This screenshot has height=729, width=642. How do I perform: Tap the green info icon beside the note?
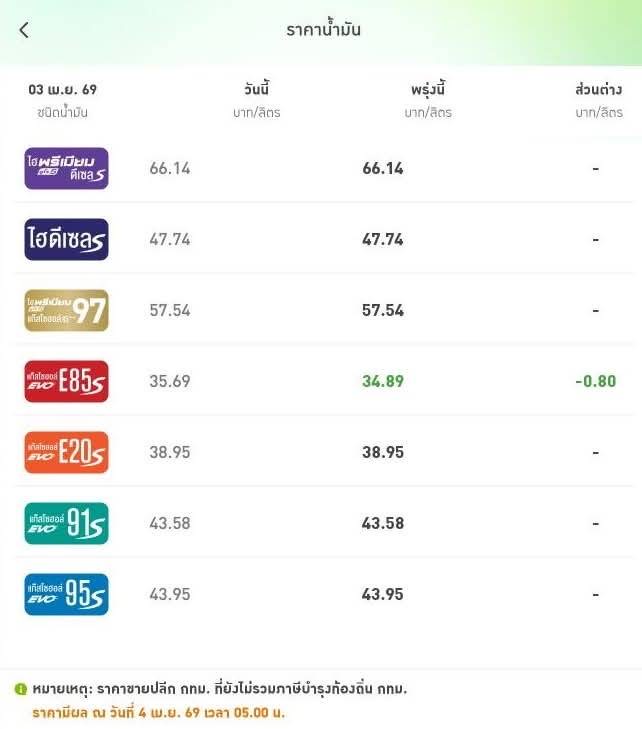pos(20,689)
